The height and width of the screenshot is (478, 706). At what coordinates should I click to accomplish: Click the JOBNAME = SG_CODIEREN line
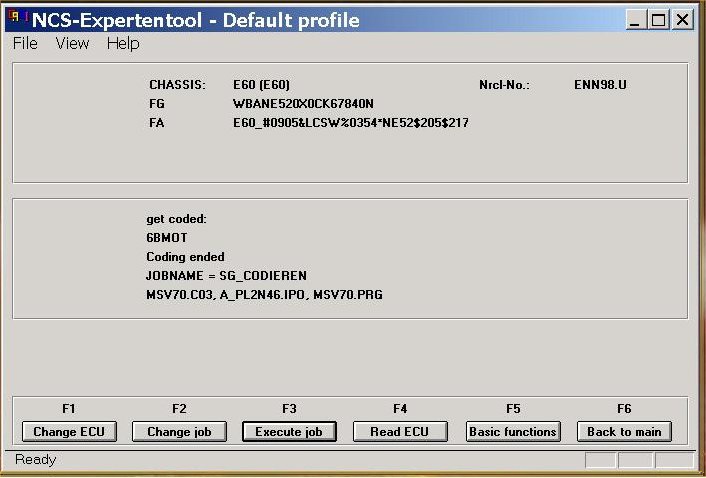pos(226,275)
